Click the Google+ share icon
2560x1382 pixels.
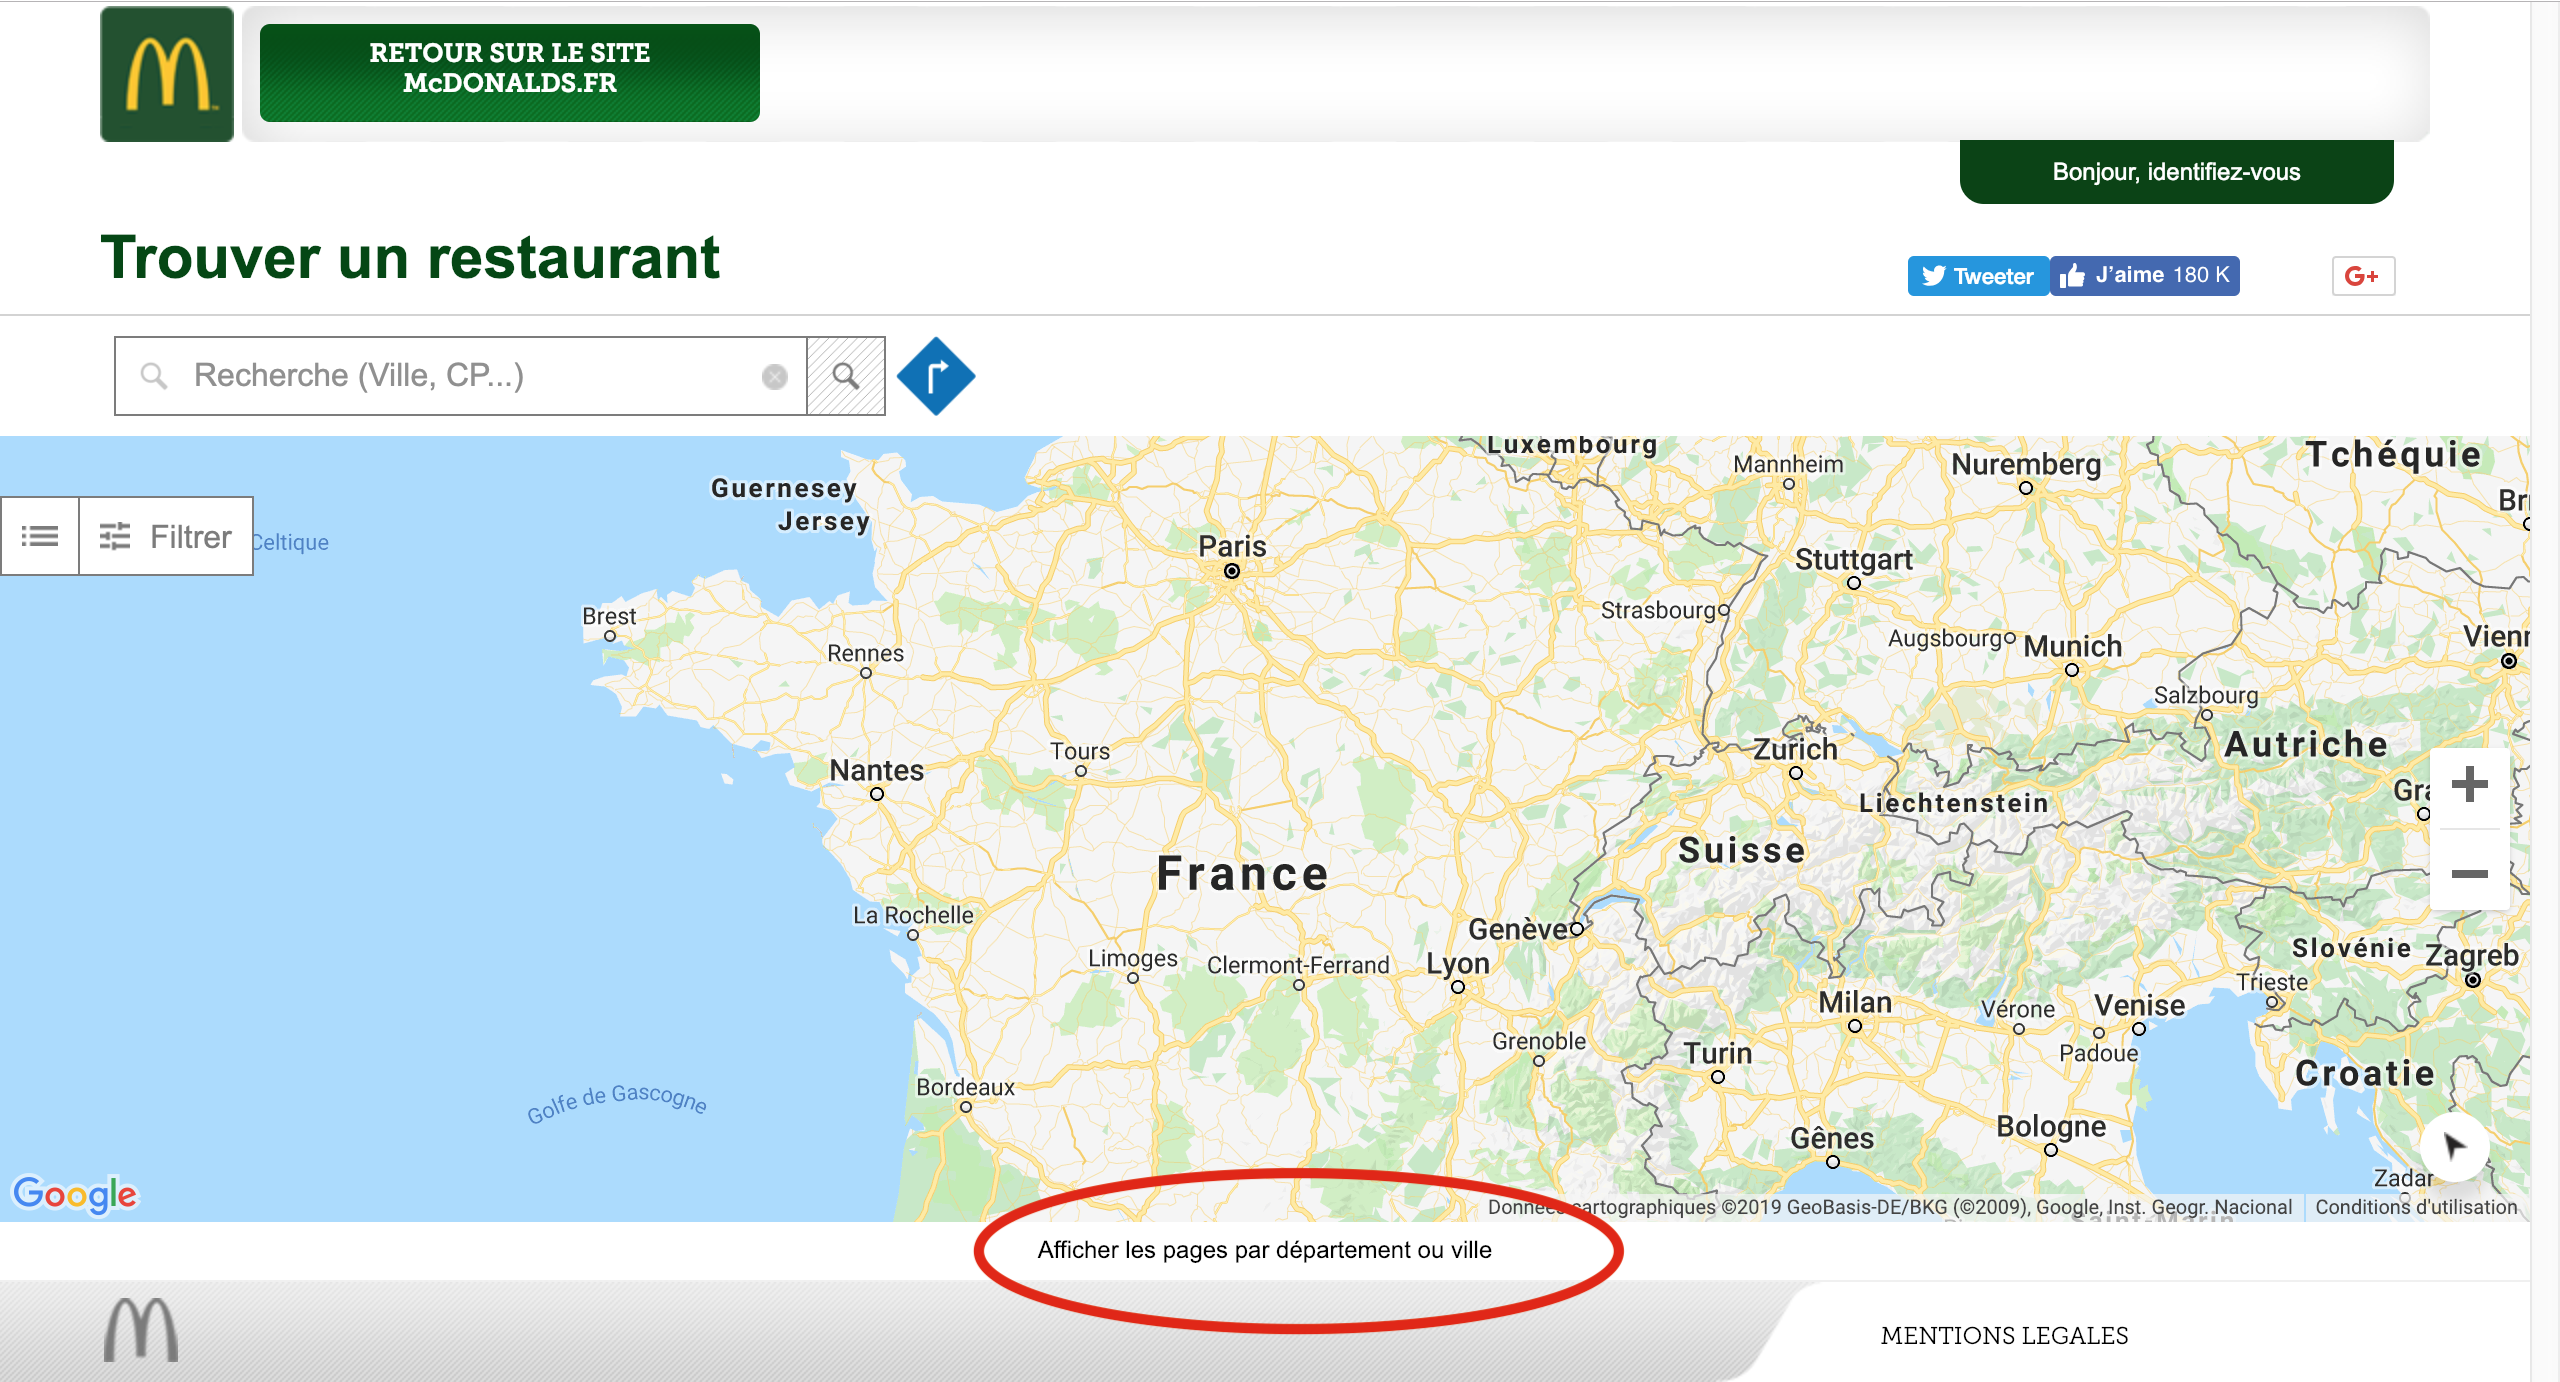pos(2363,276)
